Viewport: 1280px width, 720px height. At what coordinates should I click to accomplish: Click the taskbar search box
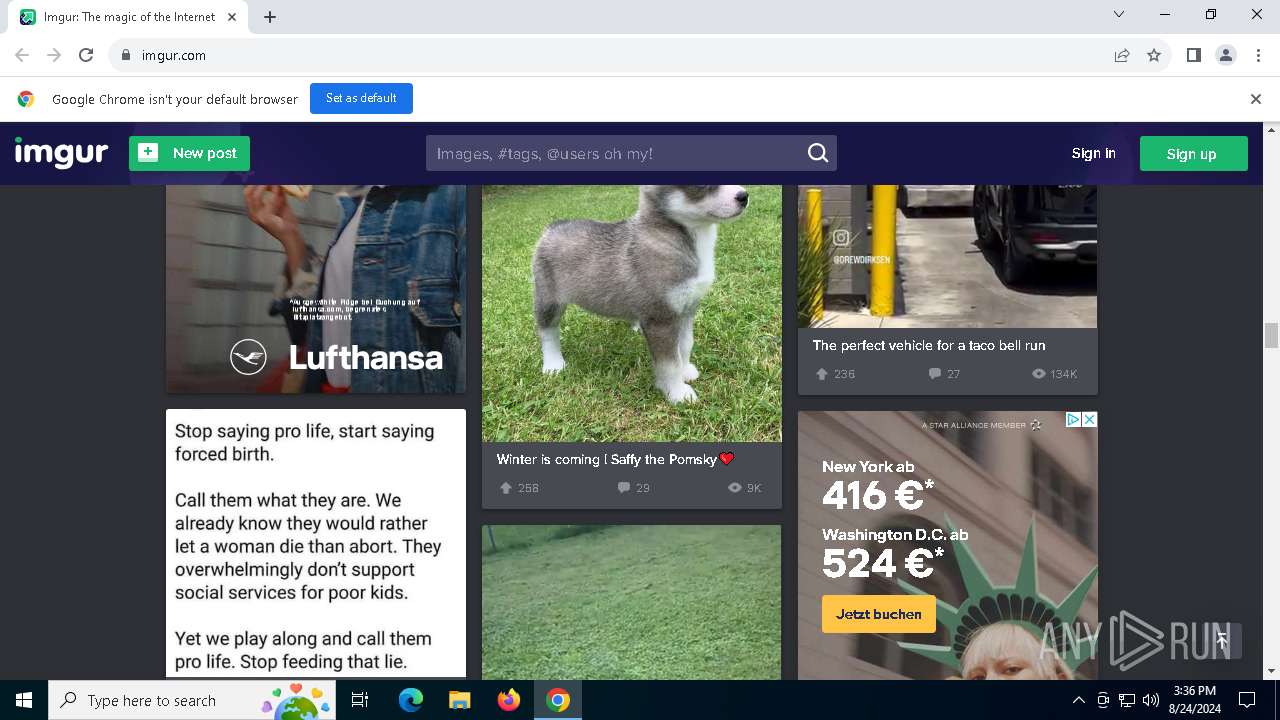(x=193, y=700)
